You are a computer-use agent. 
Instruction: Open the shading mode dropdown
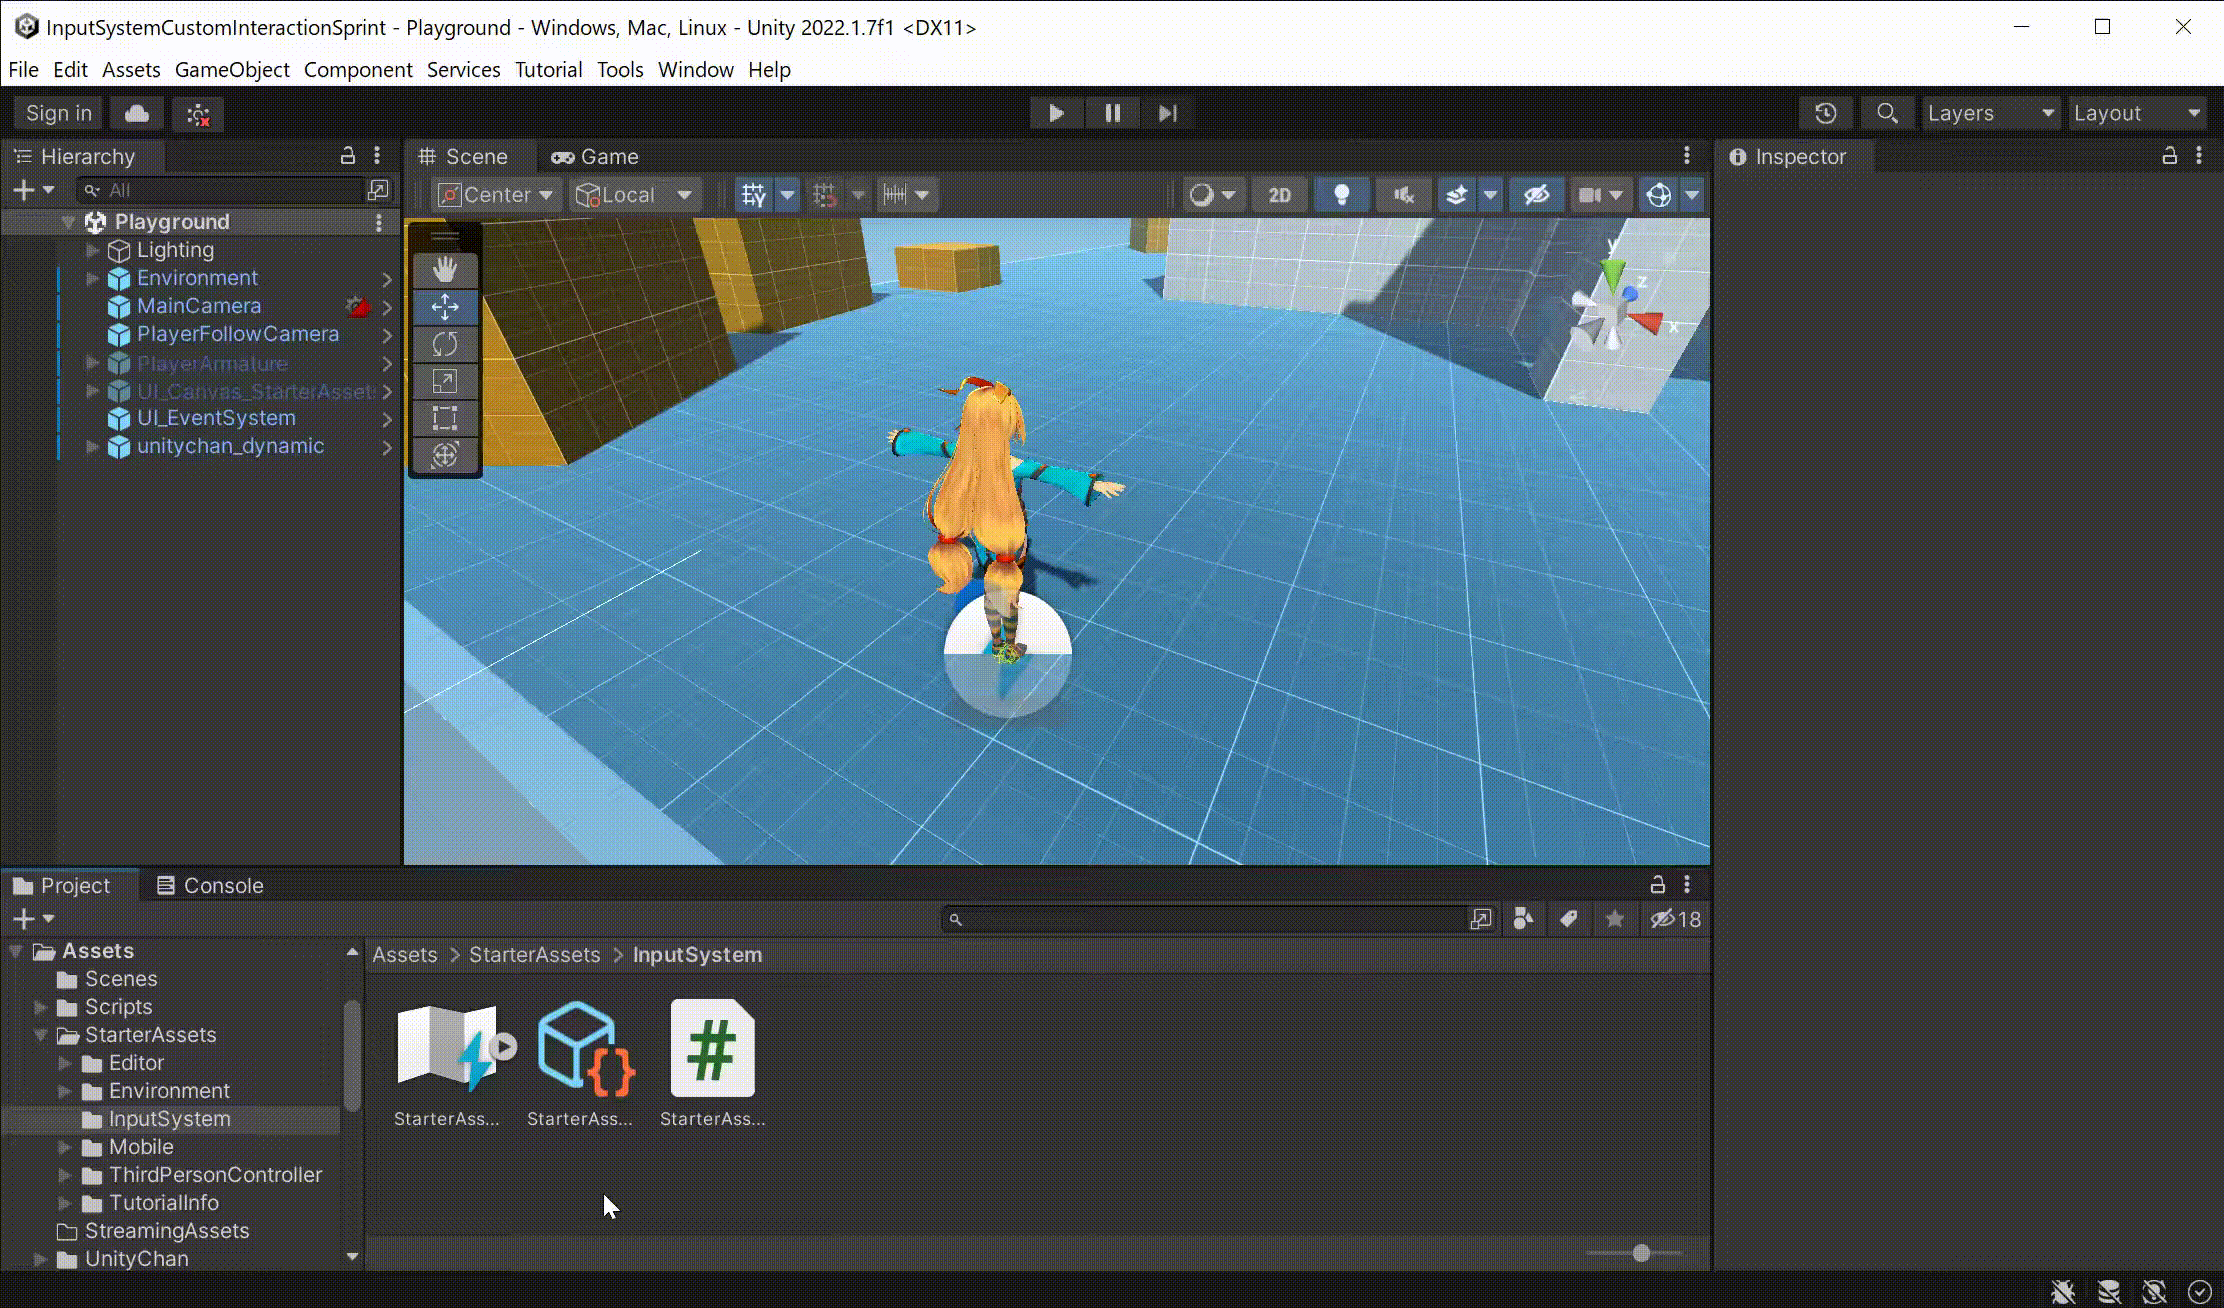tap(1213, 195)
